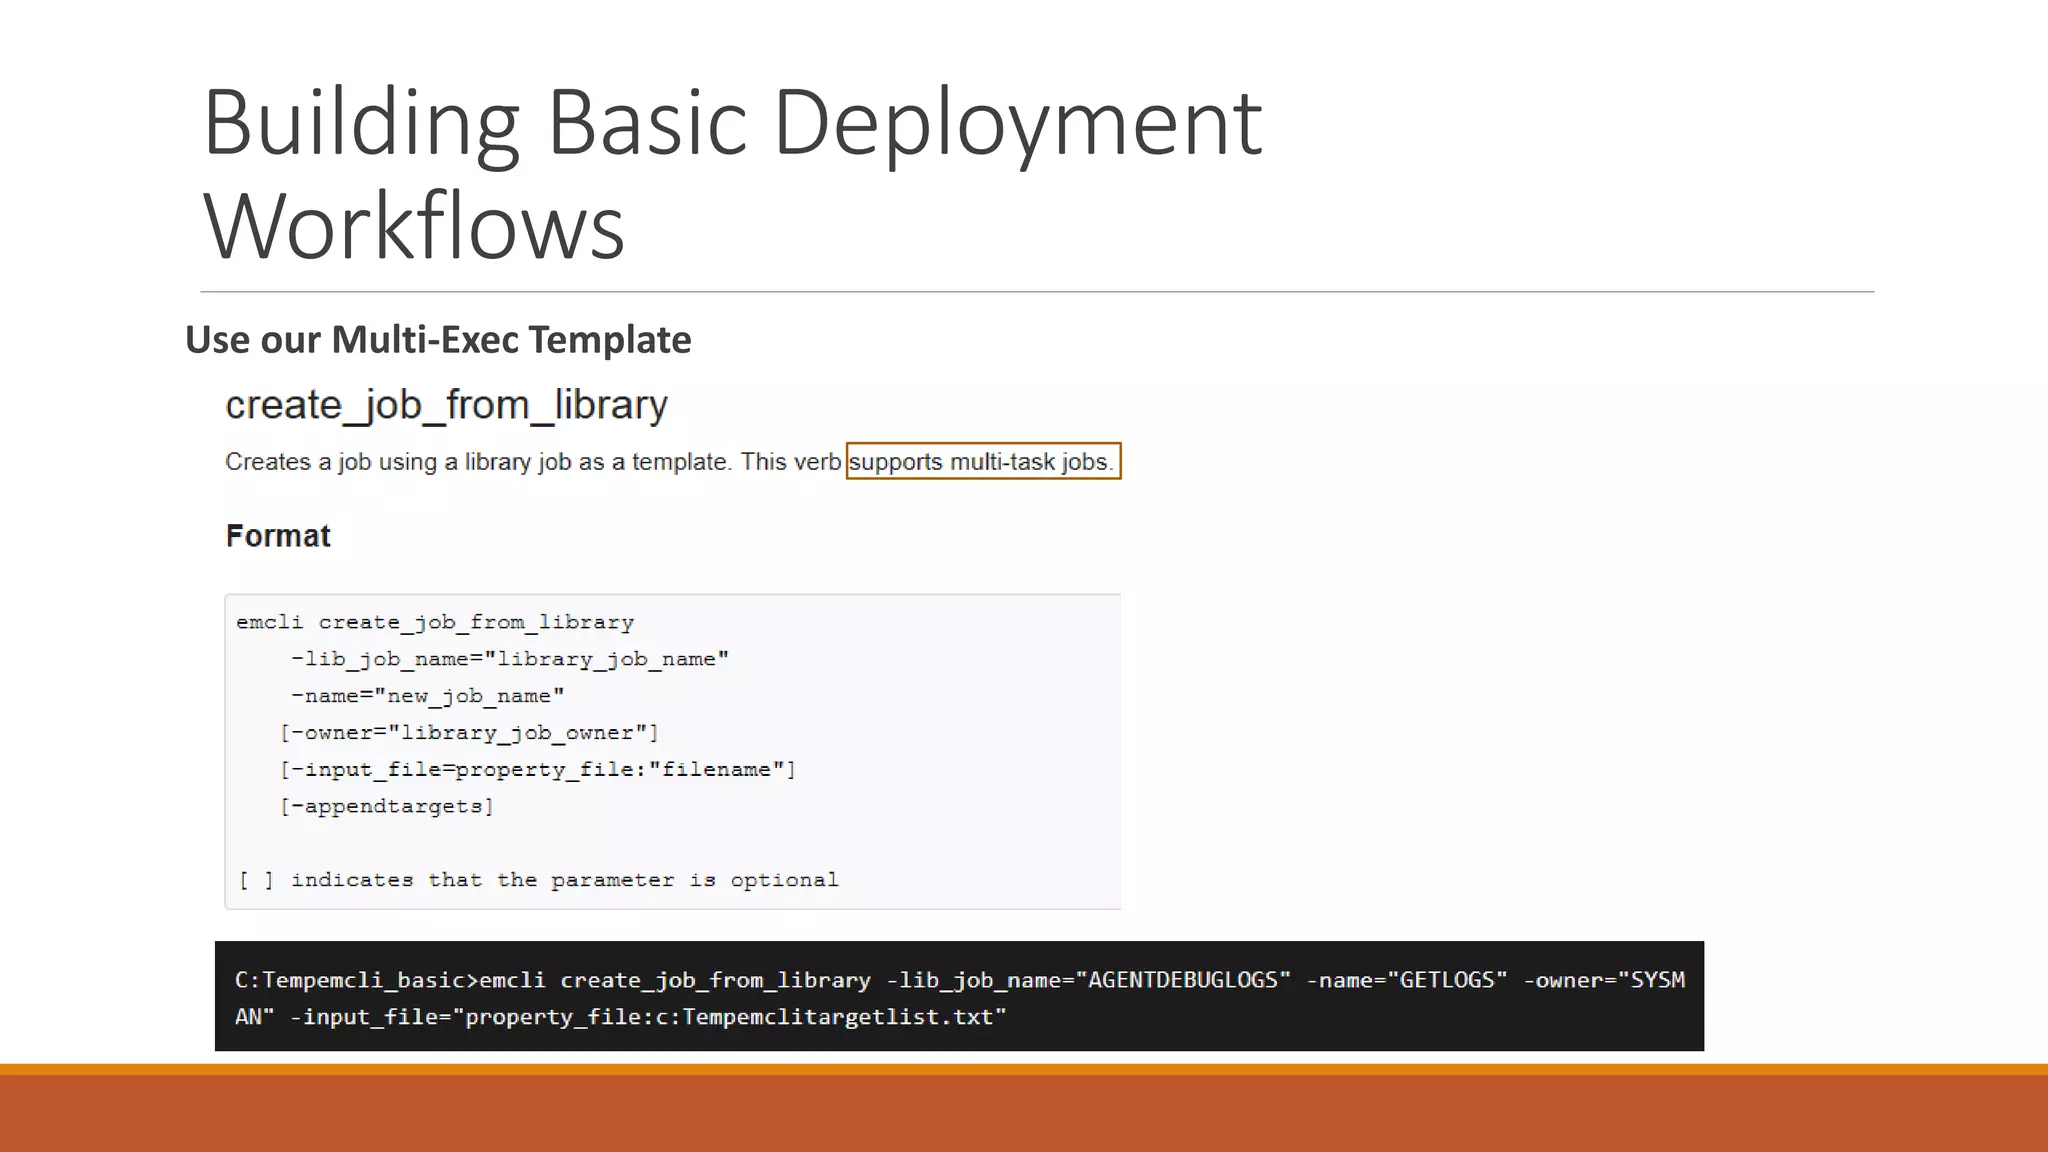Click the orange-brown footer band
Viewport: 2048px width, 1152px height.
[x=1024, y=1112]
